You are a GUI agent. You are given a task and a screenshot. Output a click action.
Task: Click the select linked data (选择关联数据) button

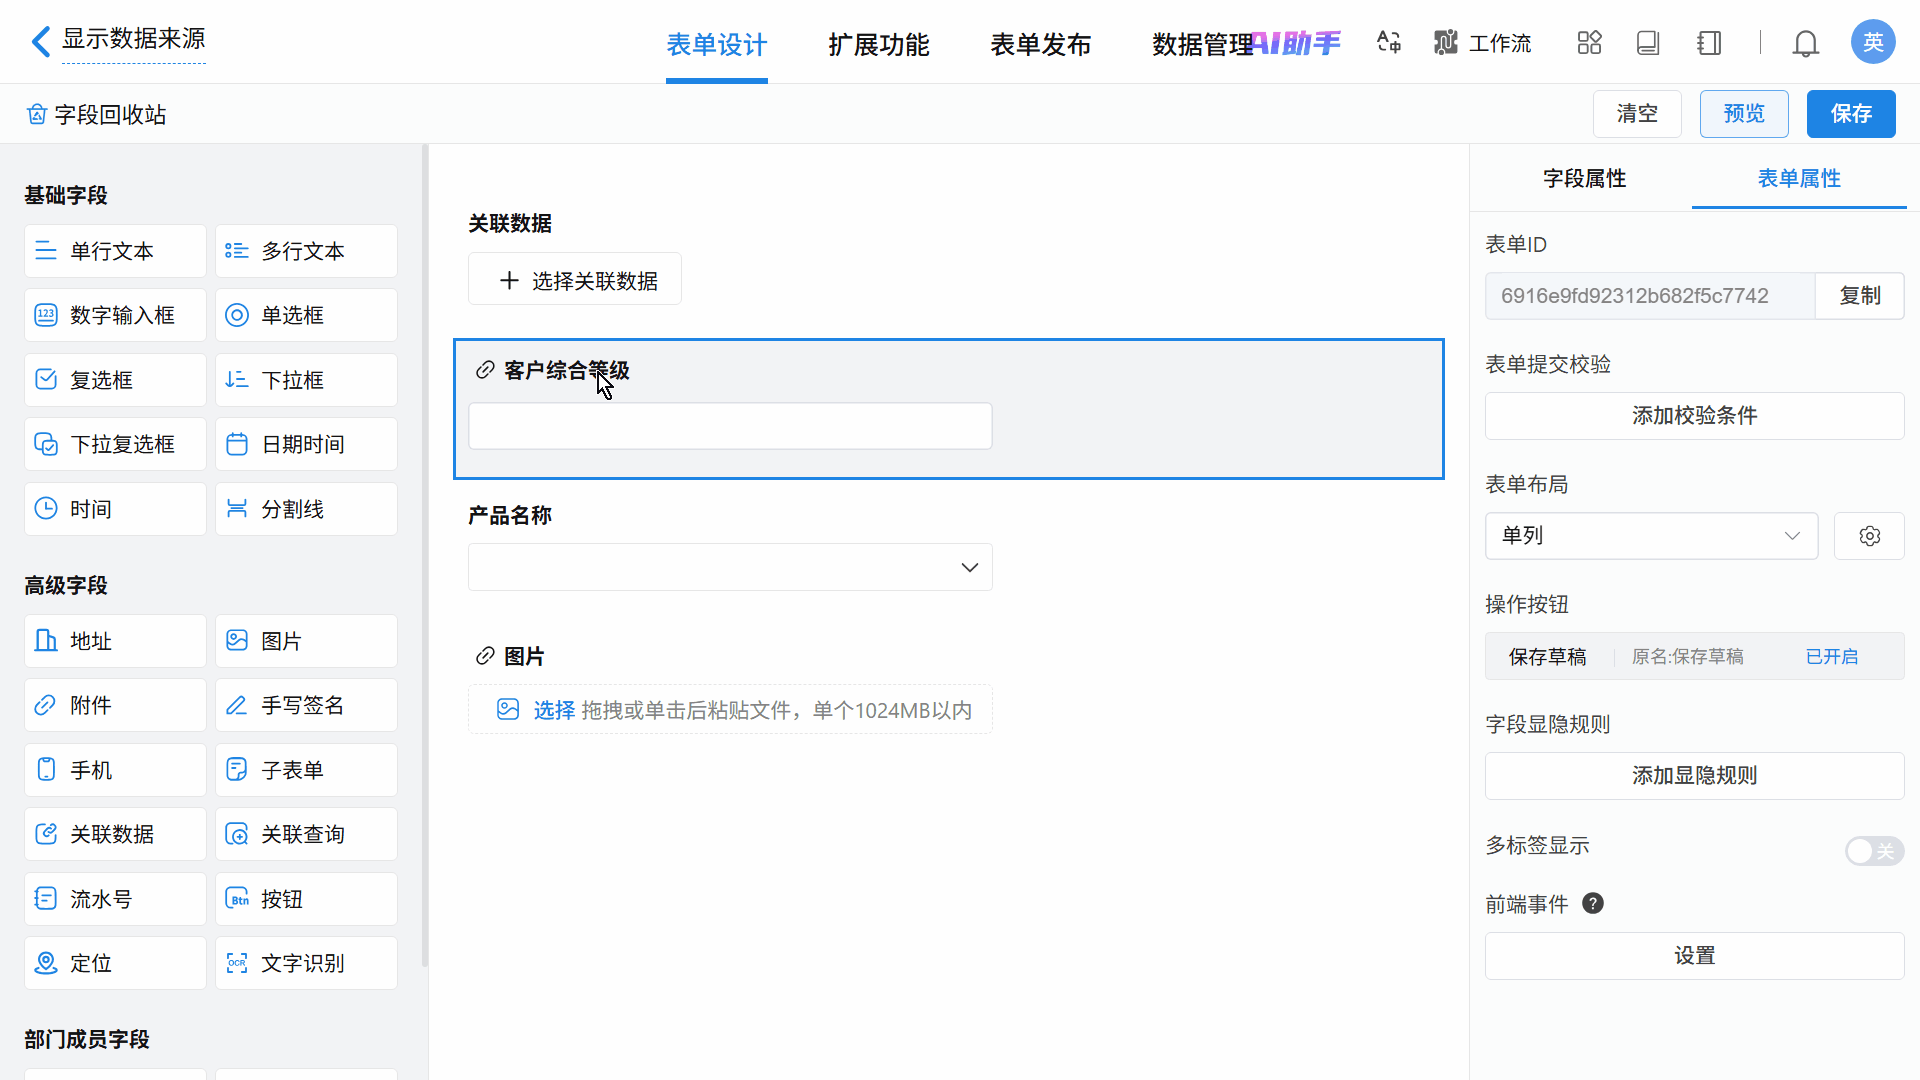coord(575,280)
